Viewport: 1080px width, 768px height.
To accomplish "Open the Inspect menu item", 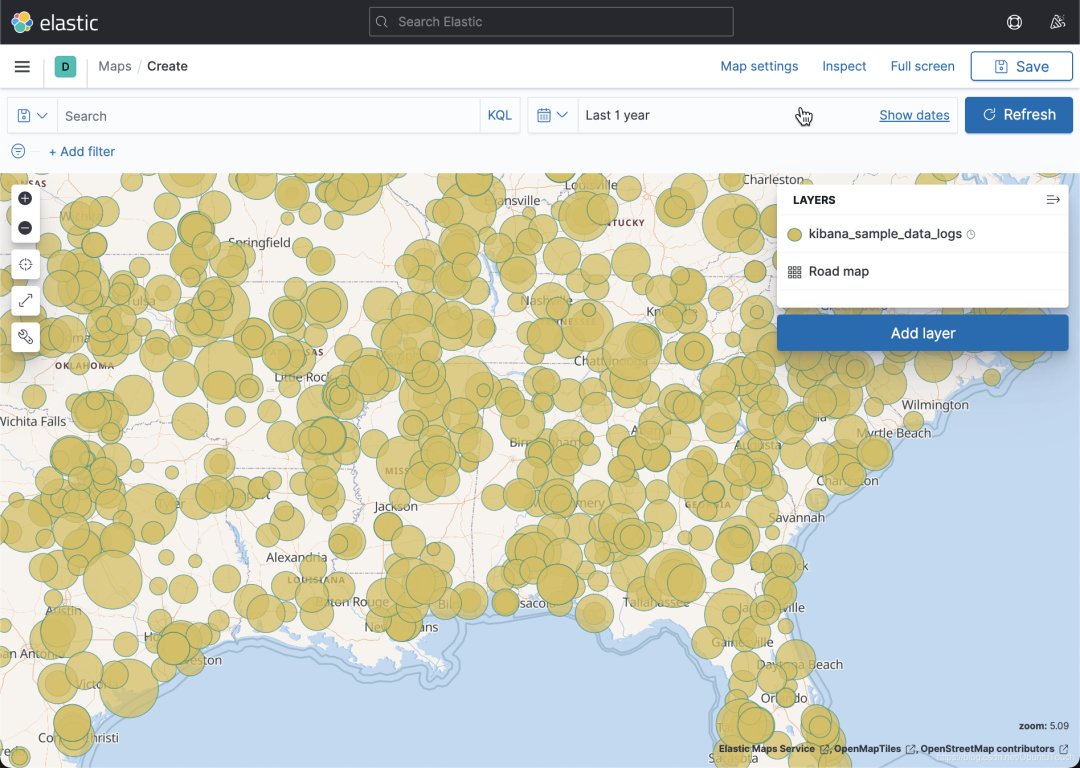I will [844, 66].
